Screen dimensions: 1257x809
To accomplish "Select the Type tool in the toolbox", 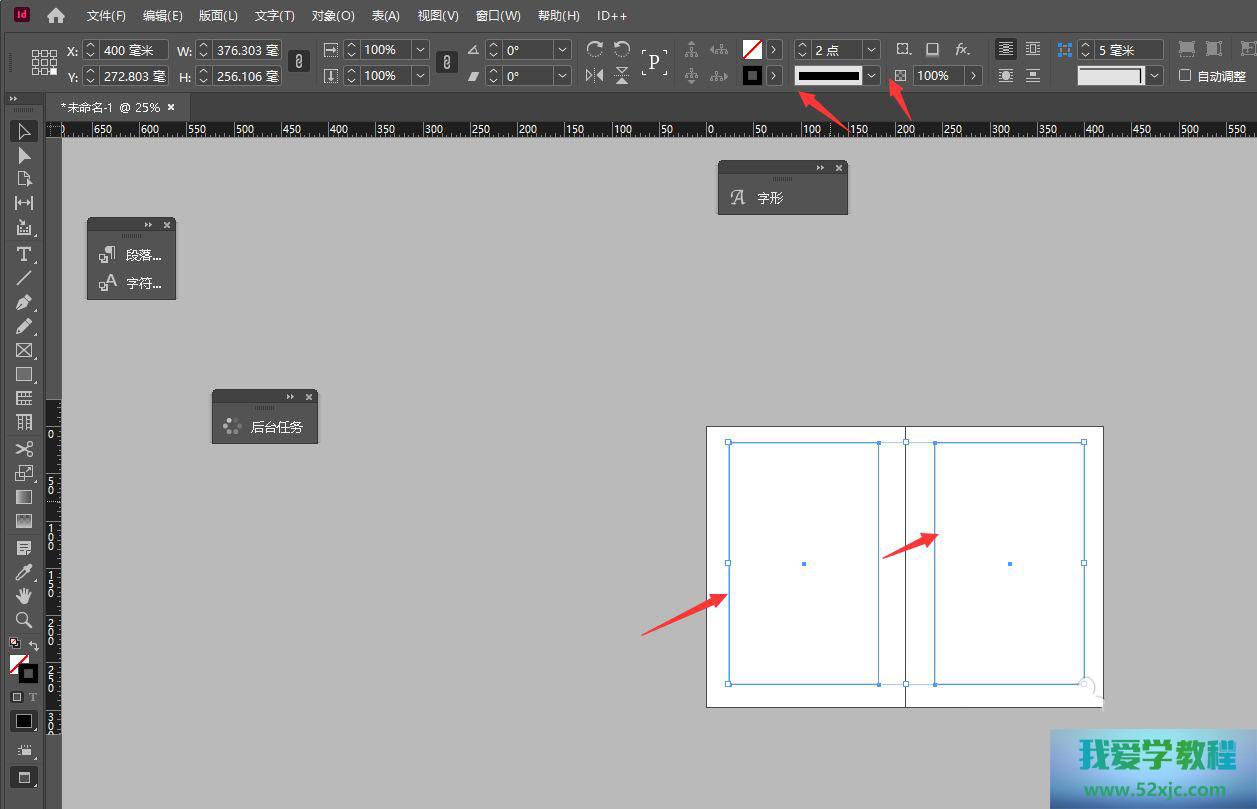I will [x=24, y=254].
